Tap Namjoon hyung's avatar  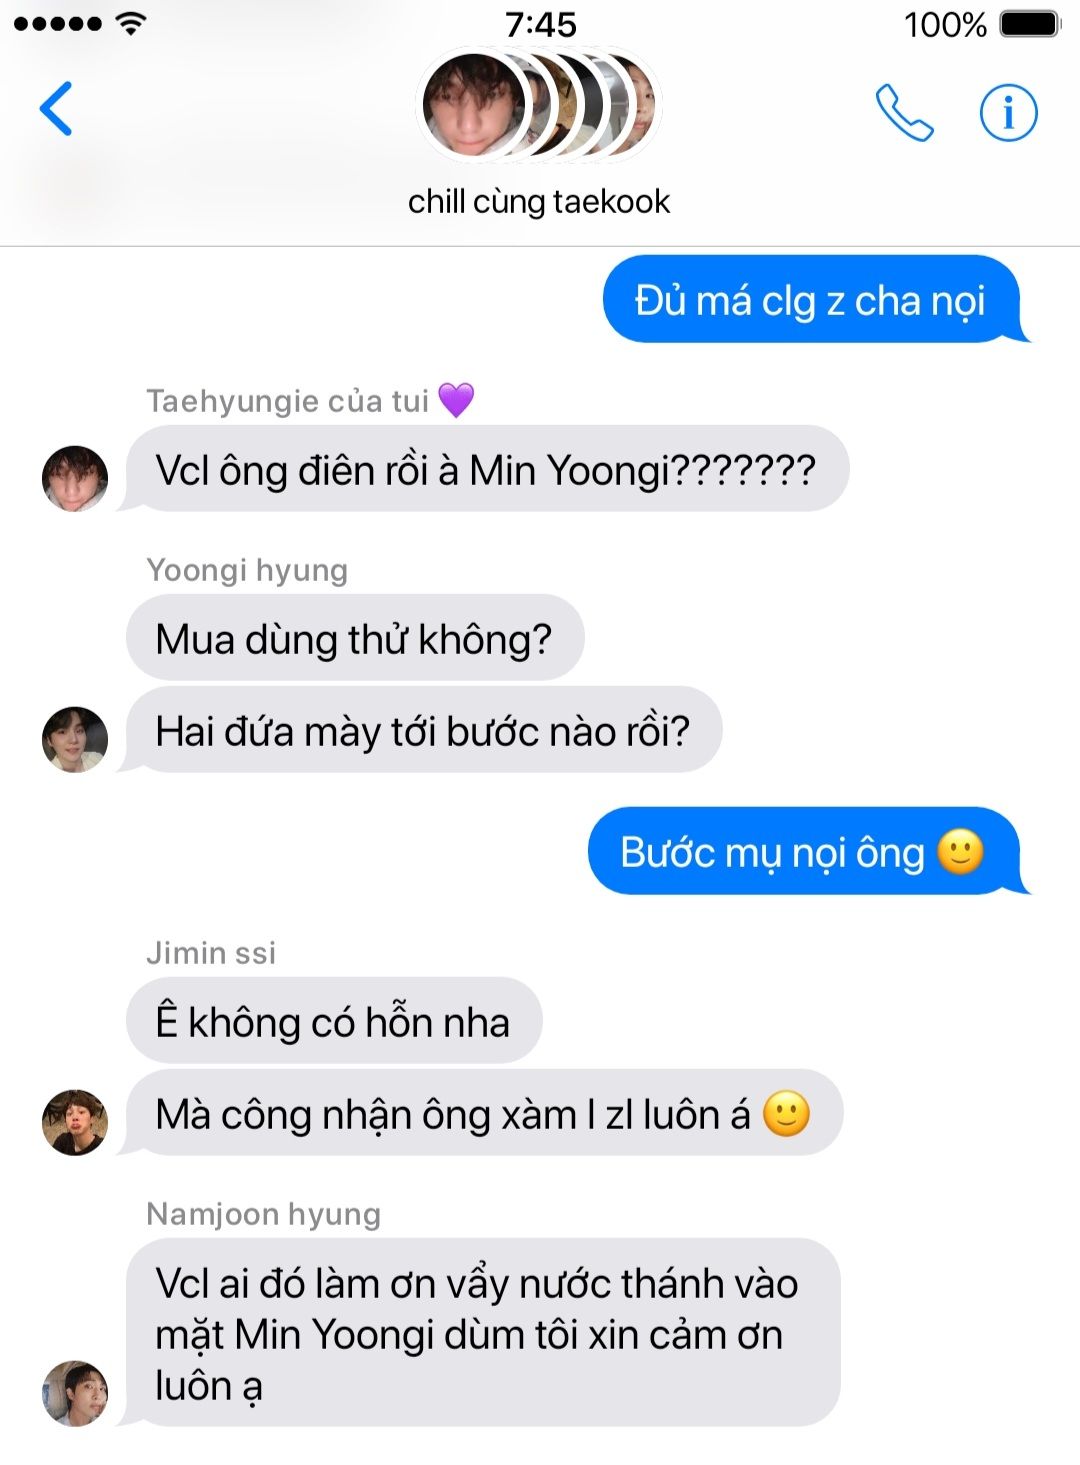pyautogui.click(x=75, y=1393)
